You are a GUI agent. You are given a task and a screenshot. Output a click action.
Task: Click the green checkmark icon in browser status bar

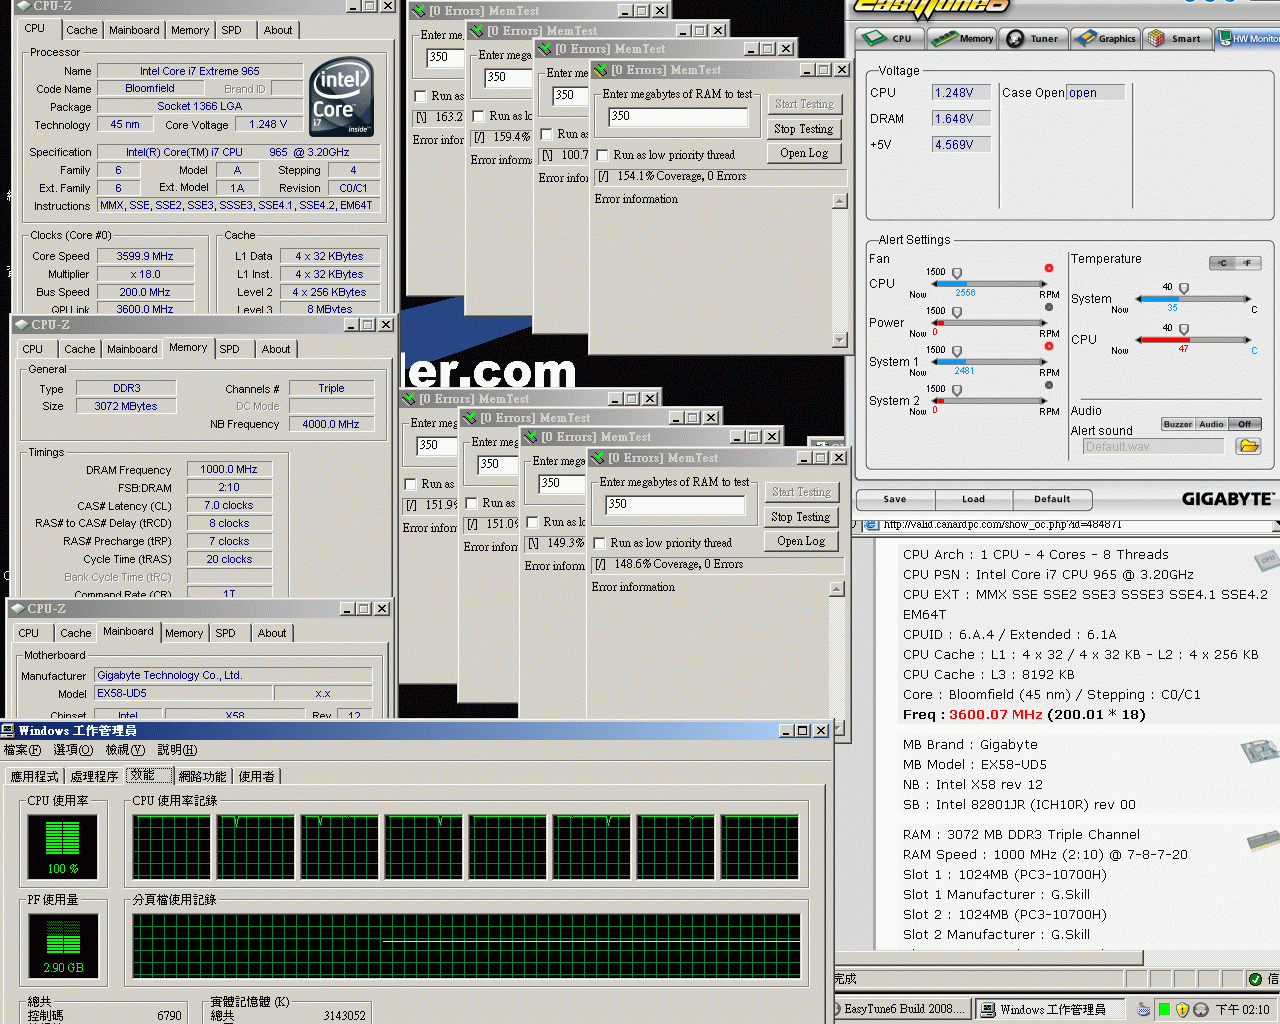pos(1256,978)
